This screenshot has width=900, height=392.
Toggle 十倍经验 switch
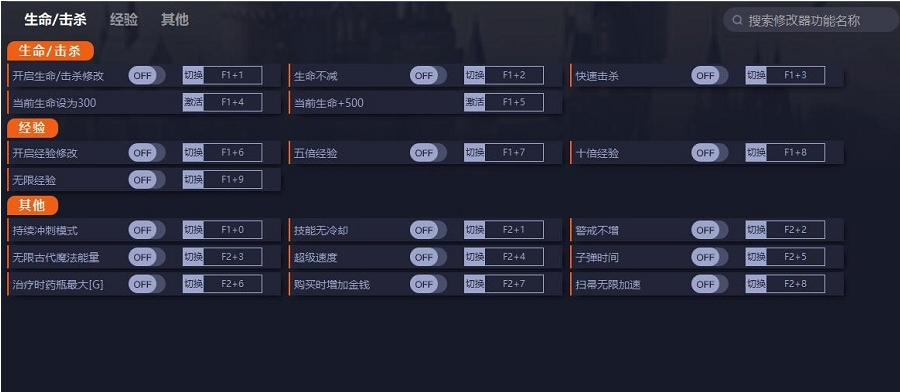(x=709, y=153)
